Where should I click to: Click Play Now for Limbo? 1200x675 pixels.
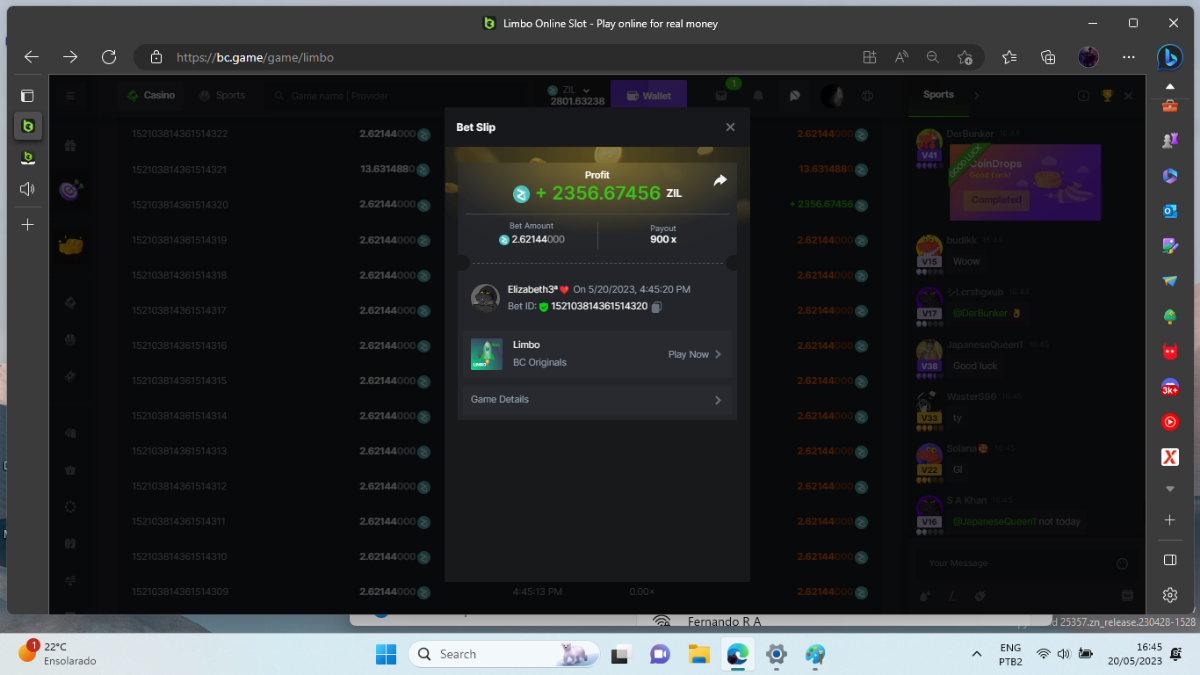pos(694,355)
